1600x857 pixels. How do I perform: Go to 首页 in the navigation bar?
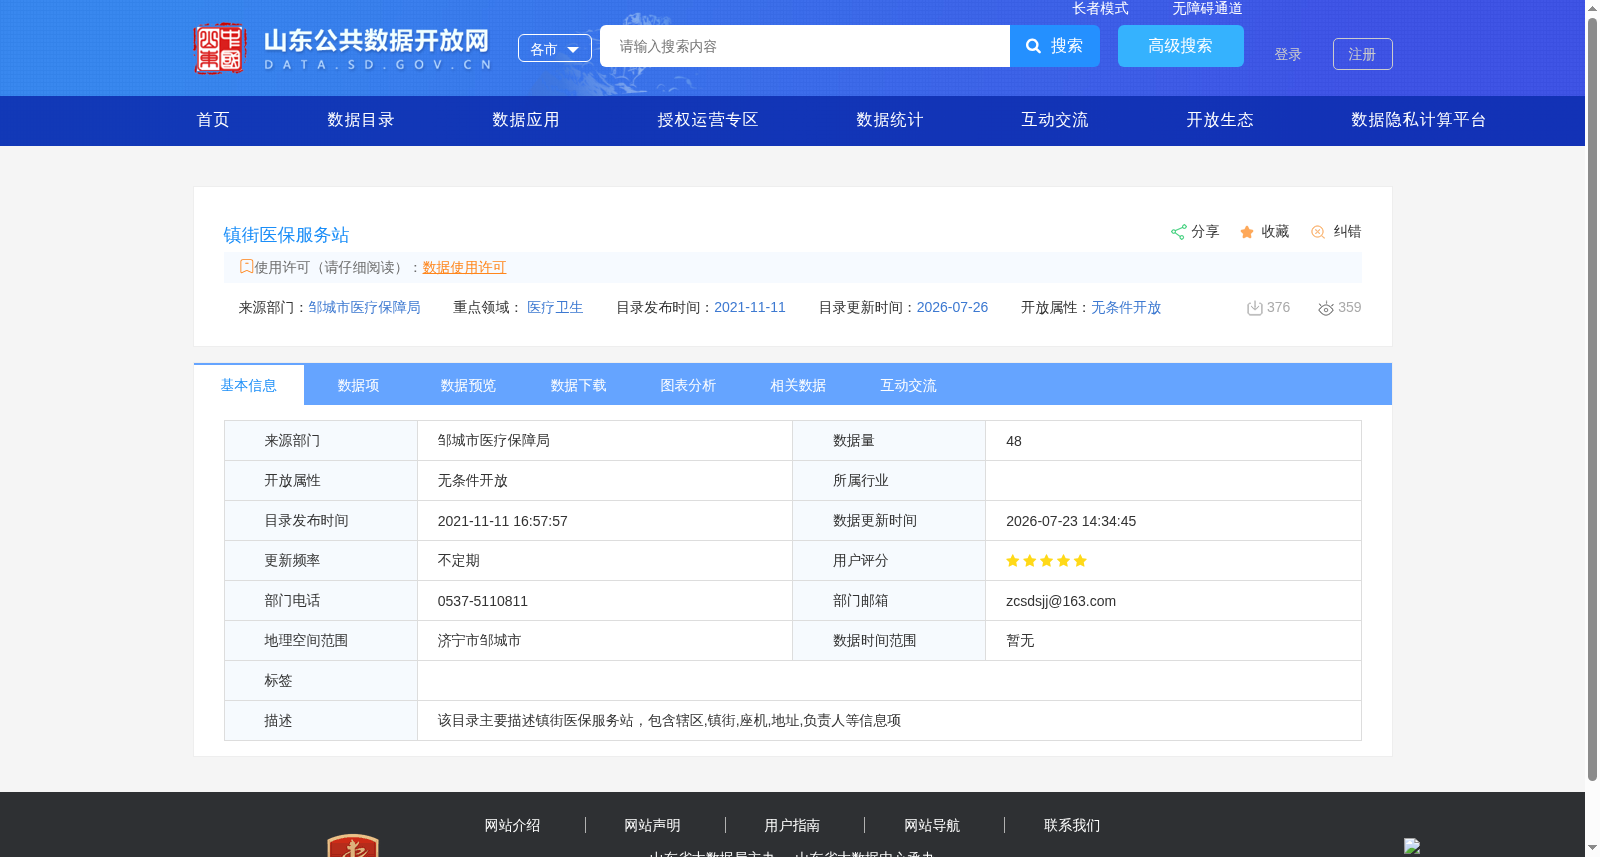(213, 120)
